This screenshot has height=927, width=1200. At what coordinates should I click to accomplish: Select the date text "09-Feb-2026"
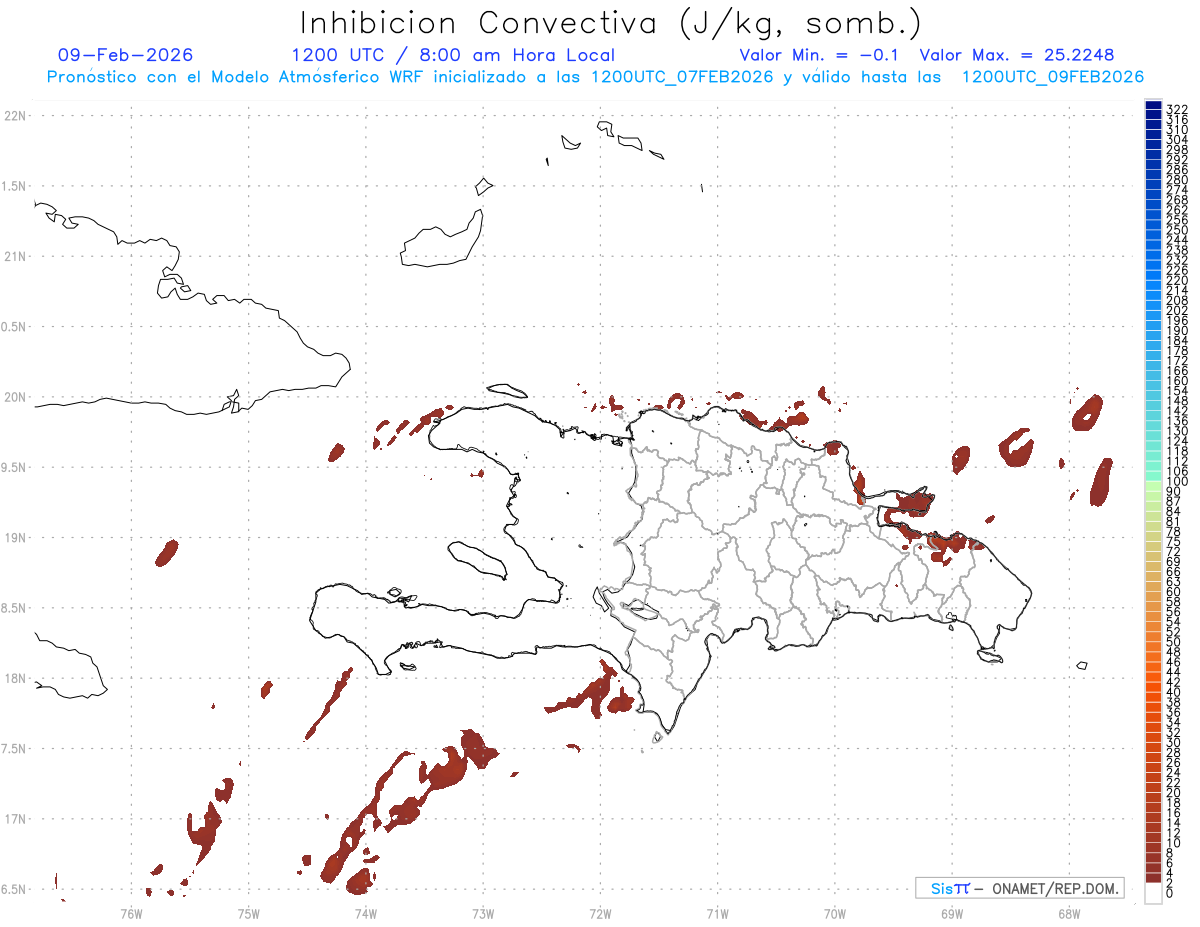[126, 55]
